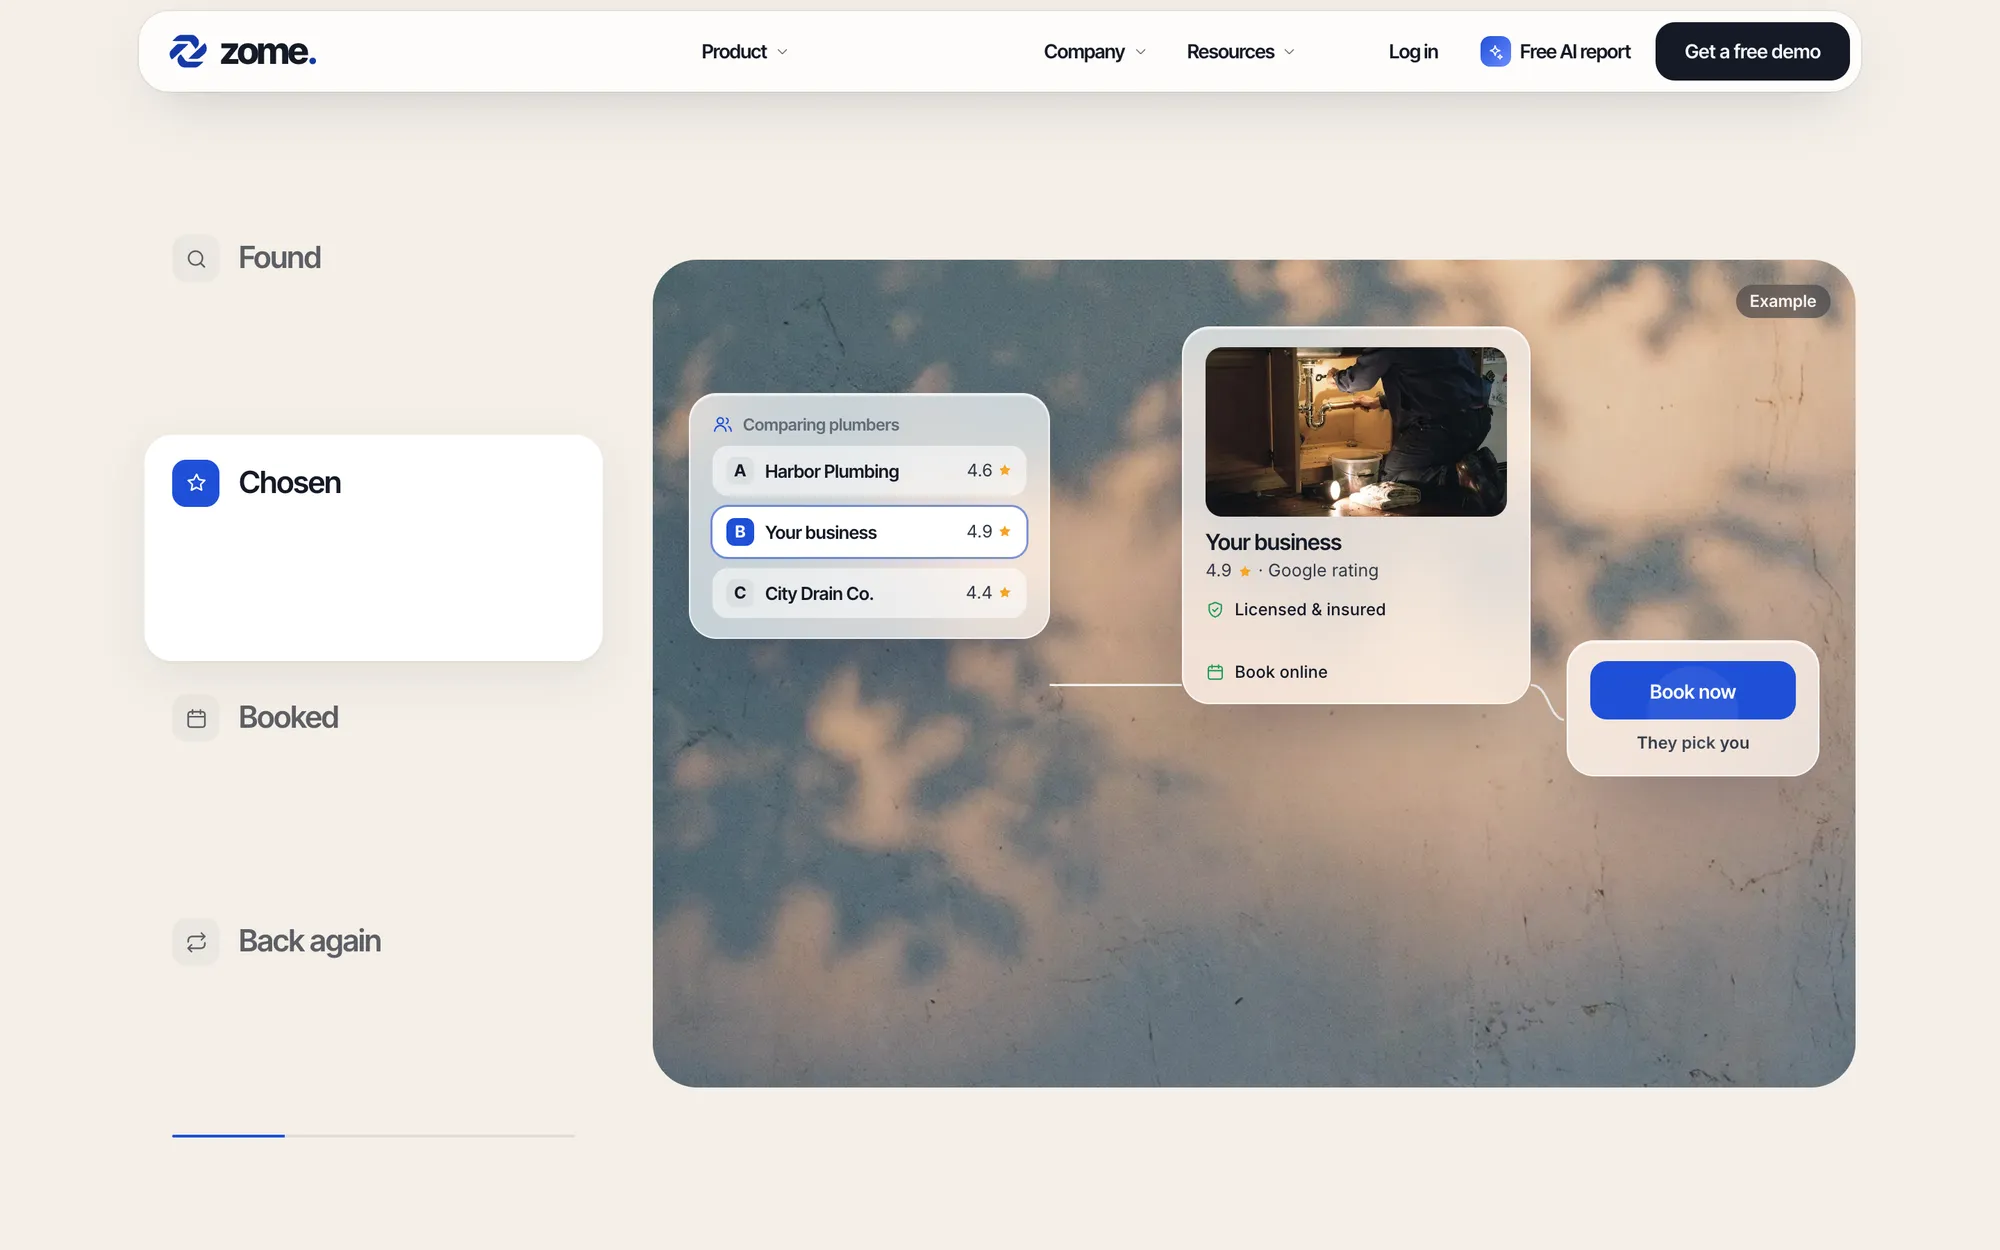Click the Free AI report link
This screenshot has width=2000, height=1250.
pos(1555,52)
